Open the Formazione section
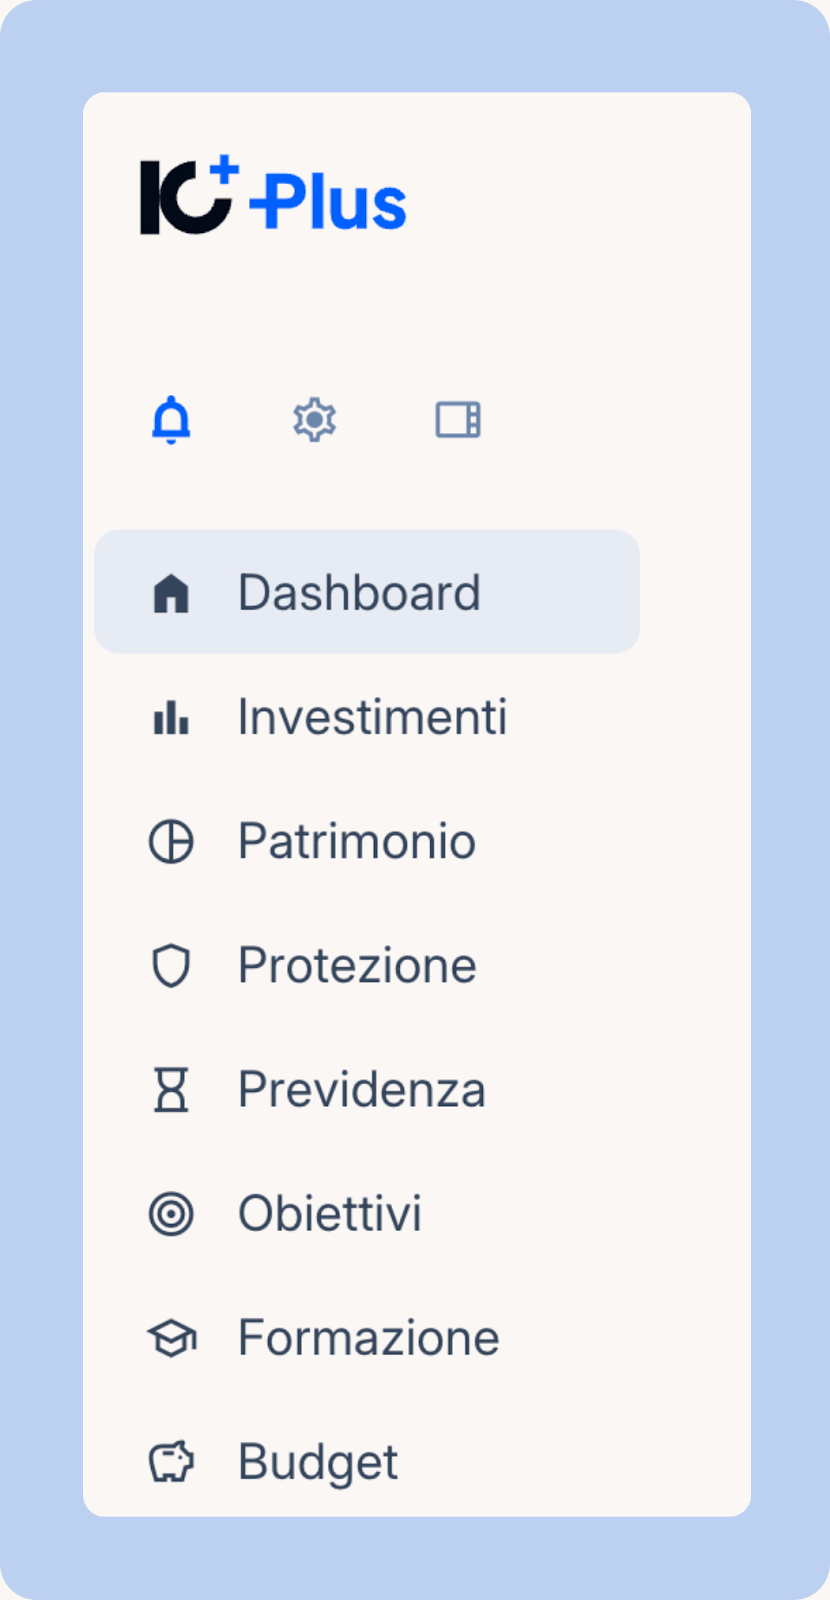This screenshot has width=830, height=1600. (368, 1338)
